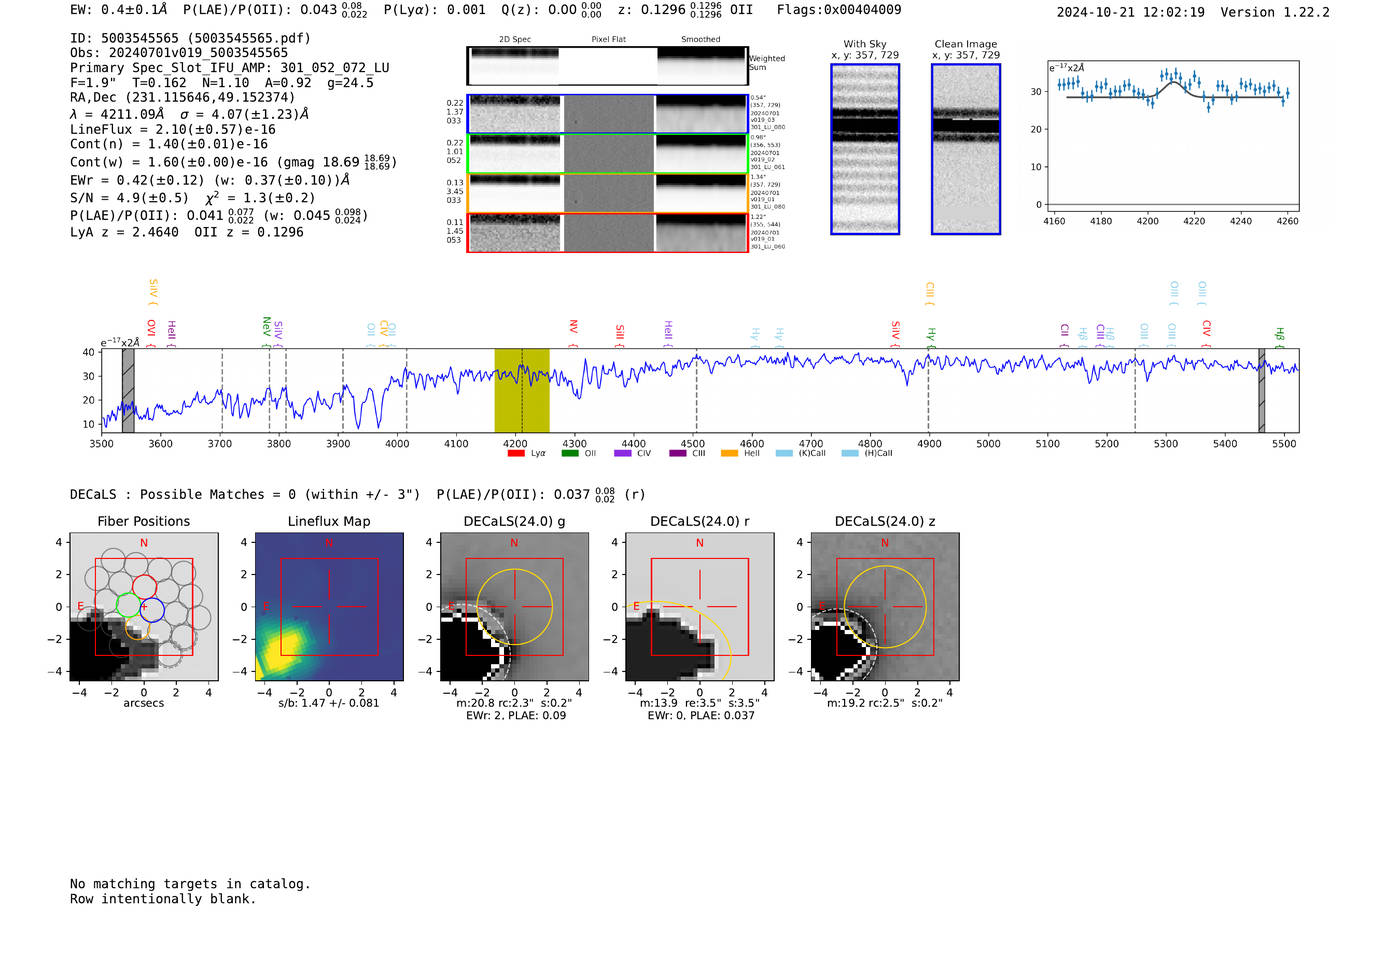Click the DECaLS r-band image

[700, 607]
